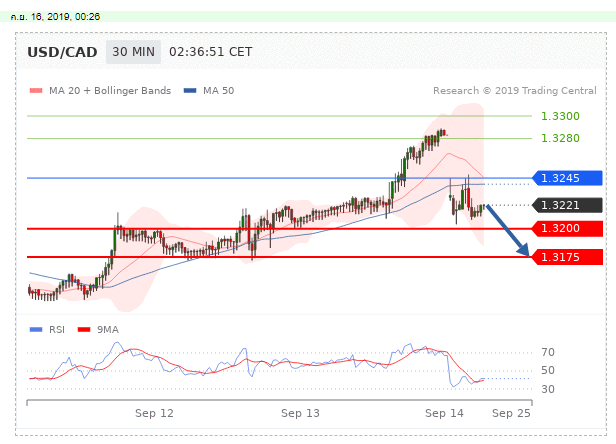The height and width of the screenshot is (444, 616).
Task: Click the MA 20 + Bollinger Bands legend swatch
Action: point(36,91)
